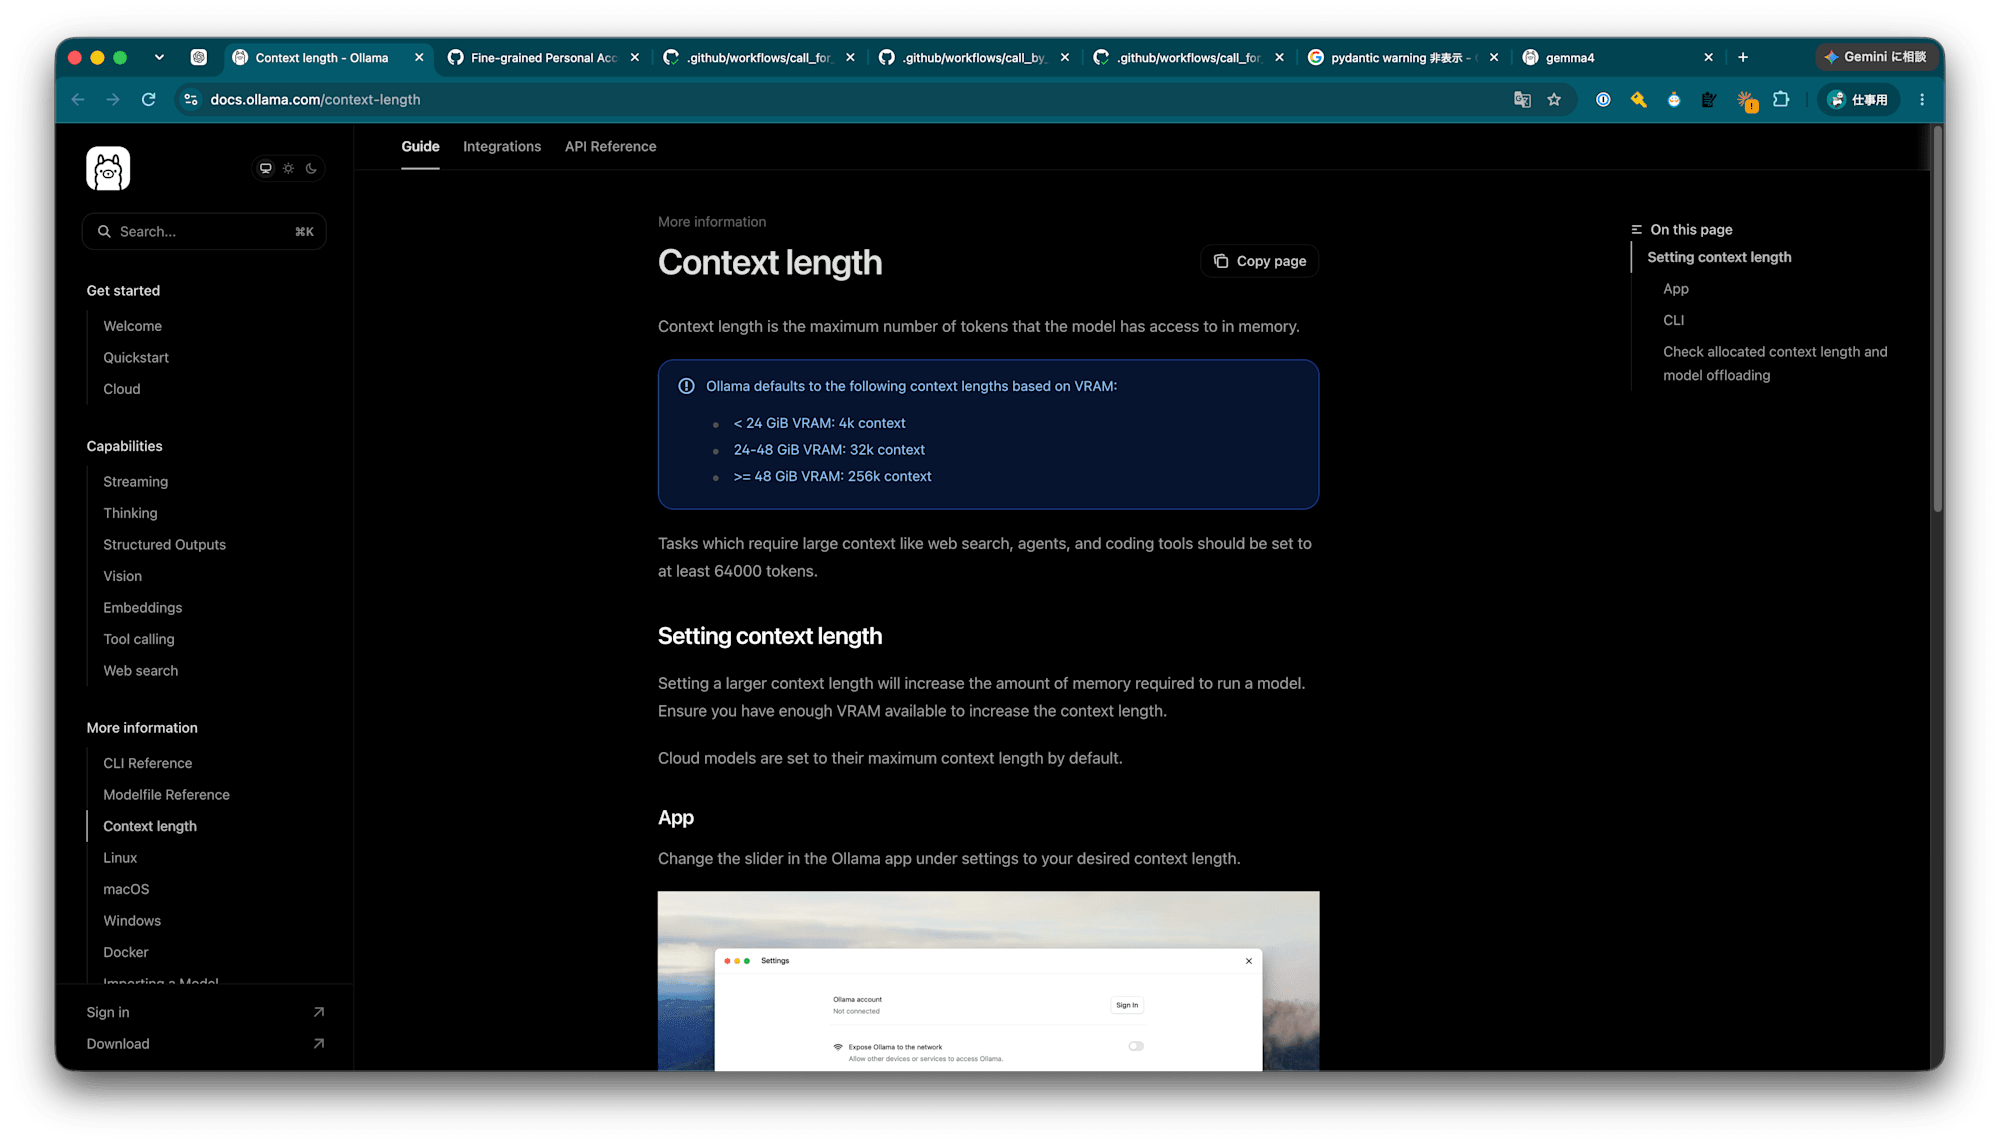2000x1144 pixels.
Task: Switch to system theme mode
Action: tap(265, 168)
